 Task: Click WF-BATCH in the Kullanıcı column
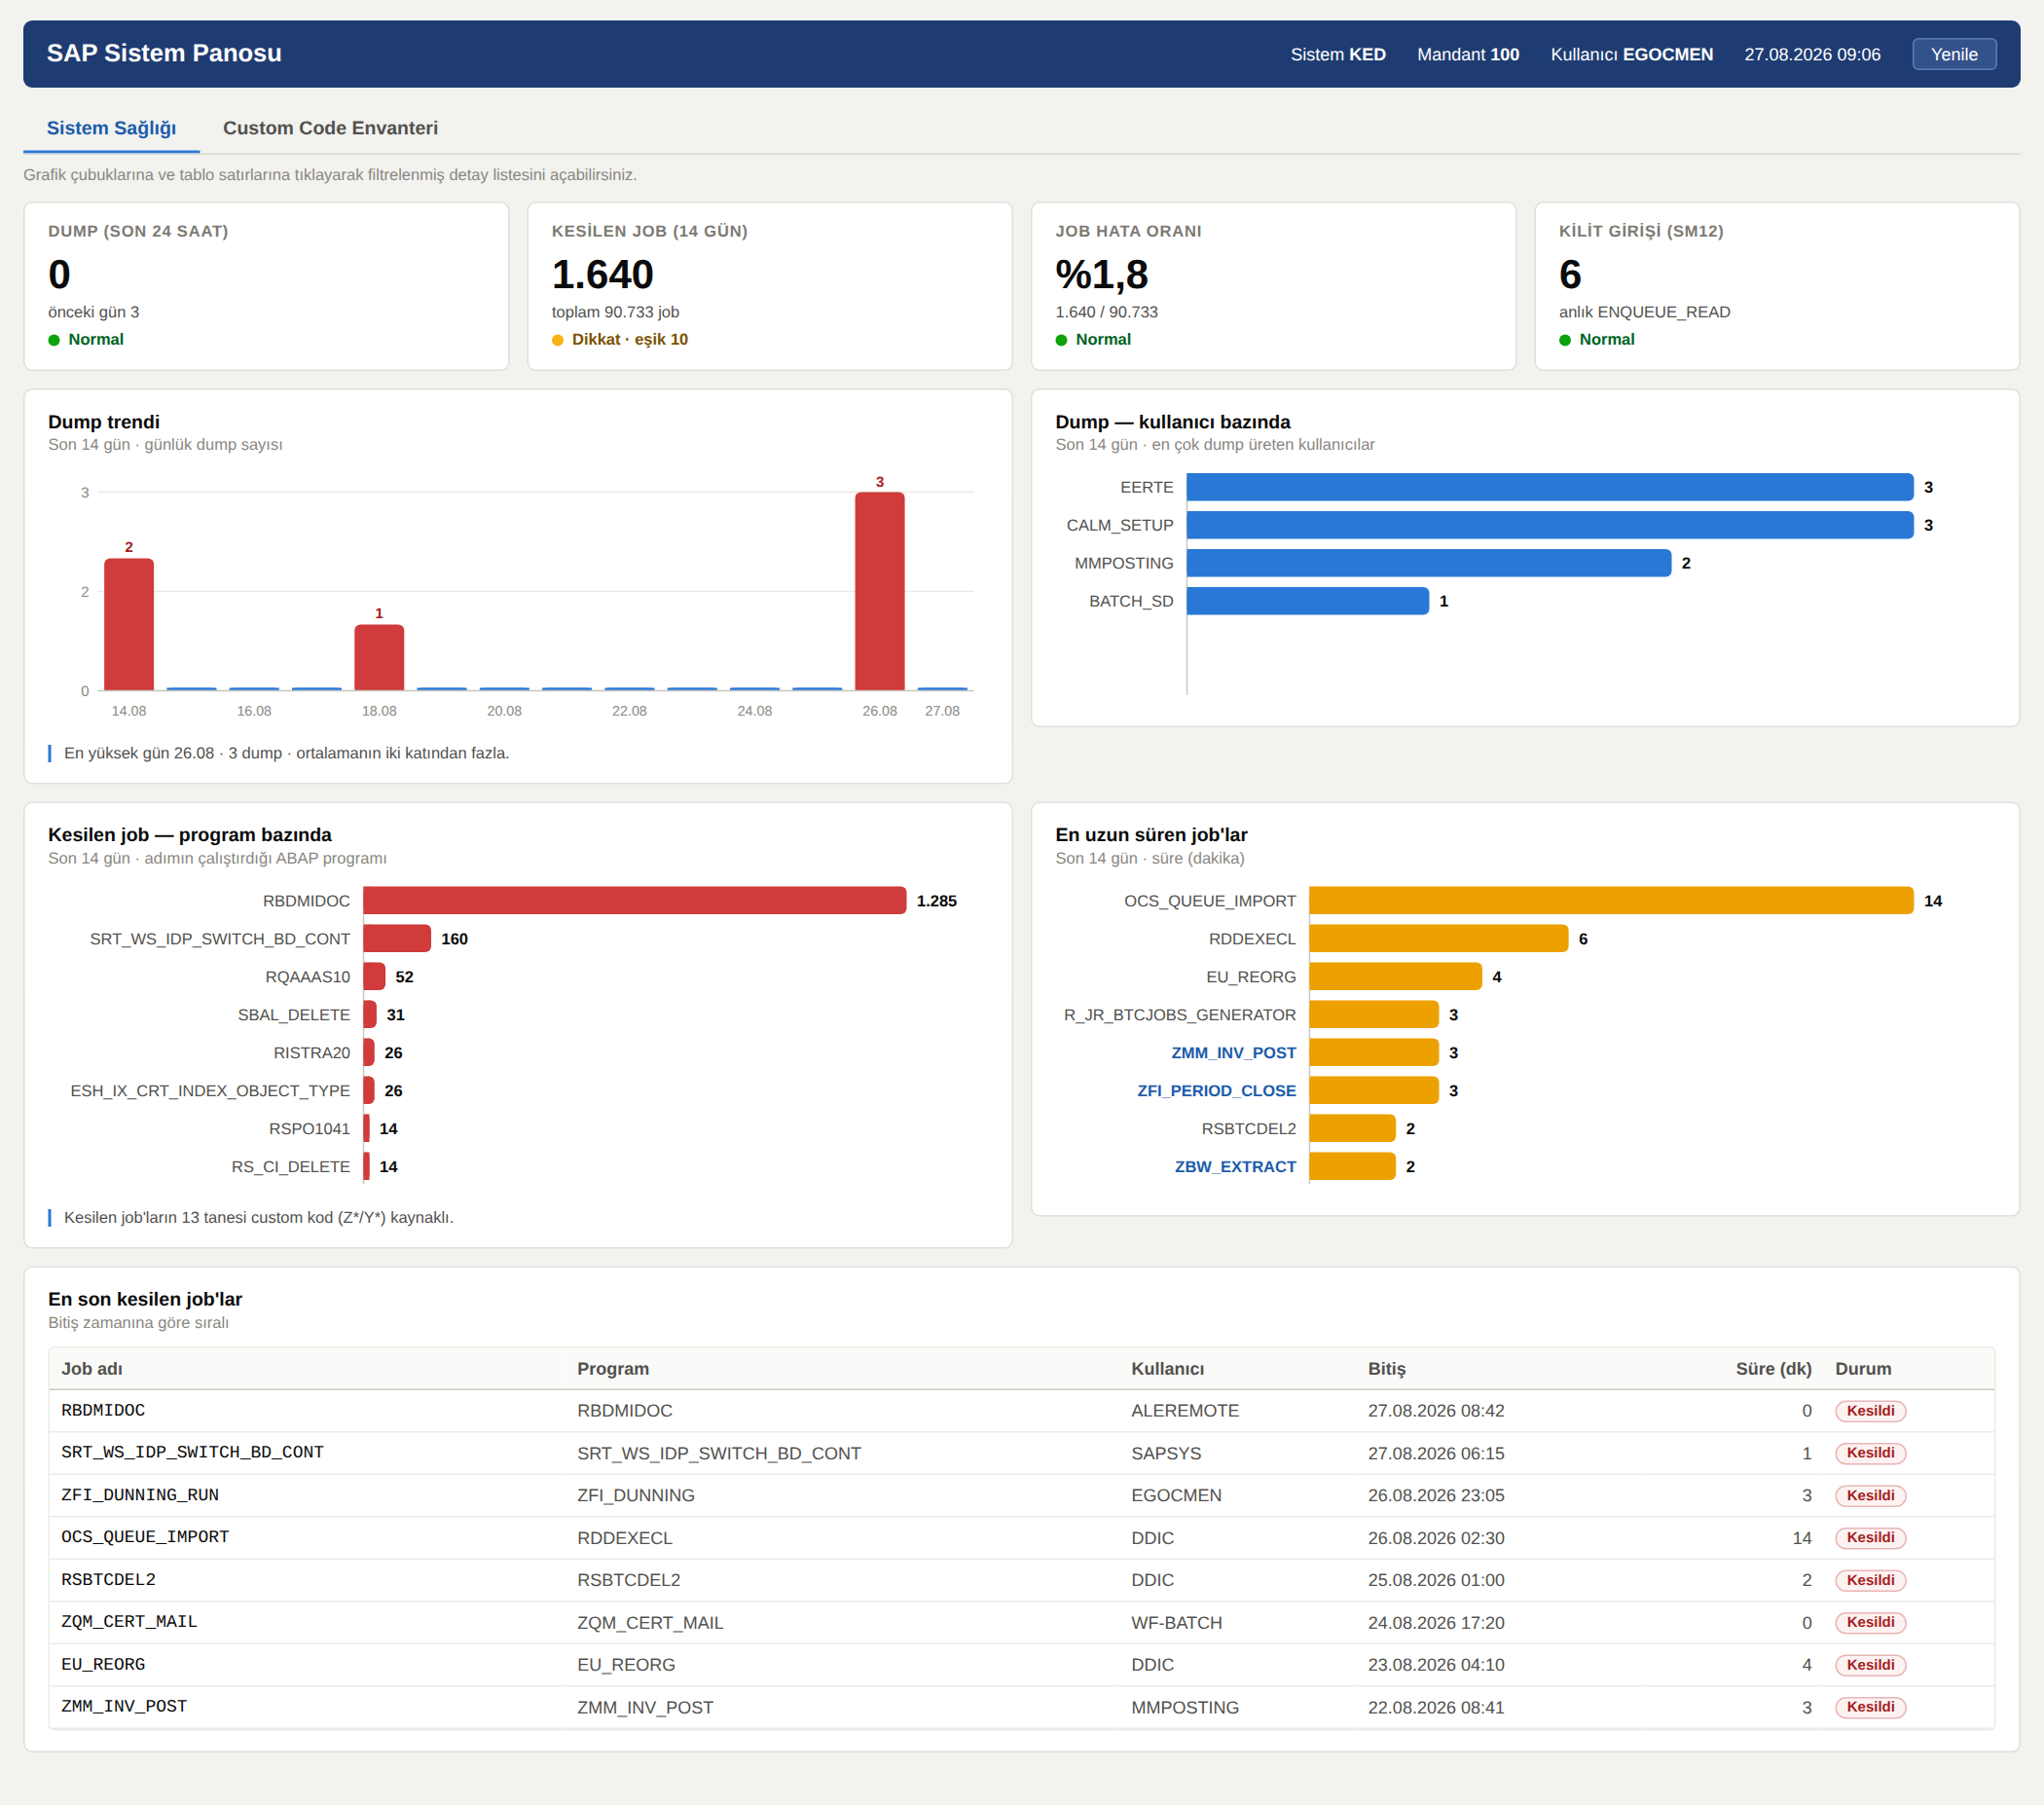coord(1176,1622)
